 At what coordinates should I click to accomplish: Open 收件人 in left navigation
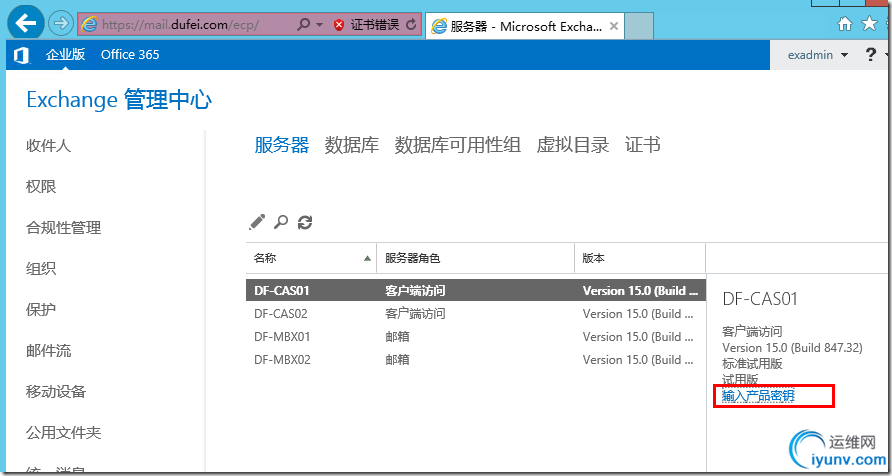point(48,146)
